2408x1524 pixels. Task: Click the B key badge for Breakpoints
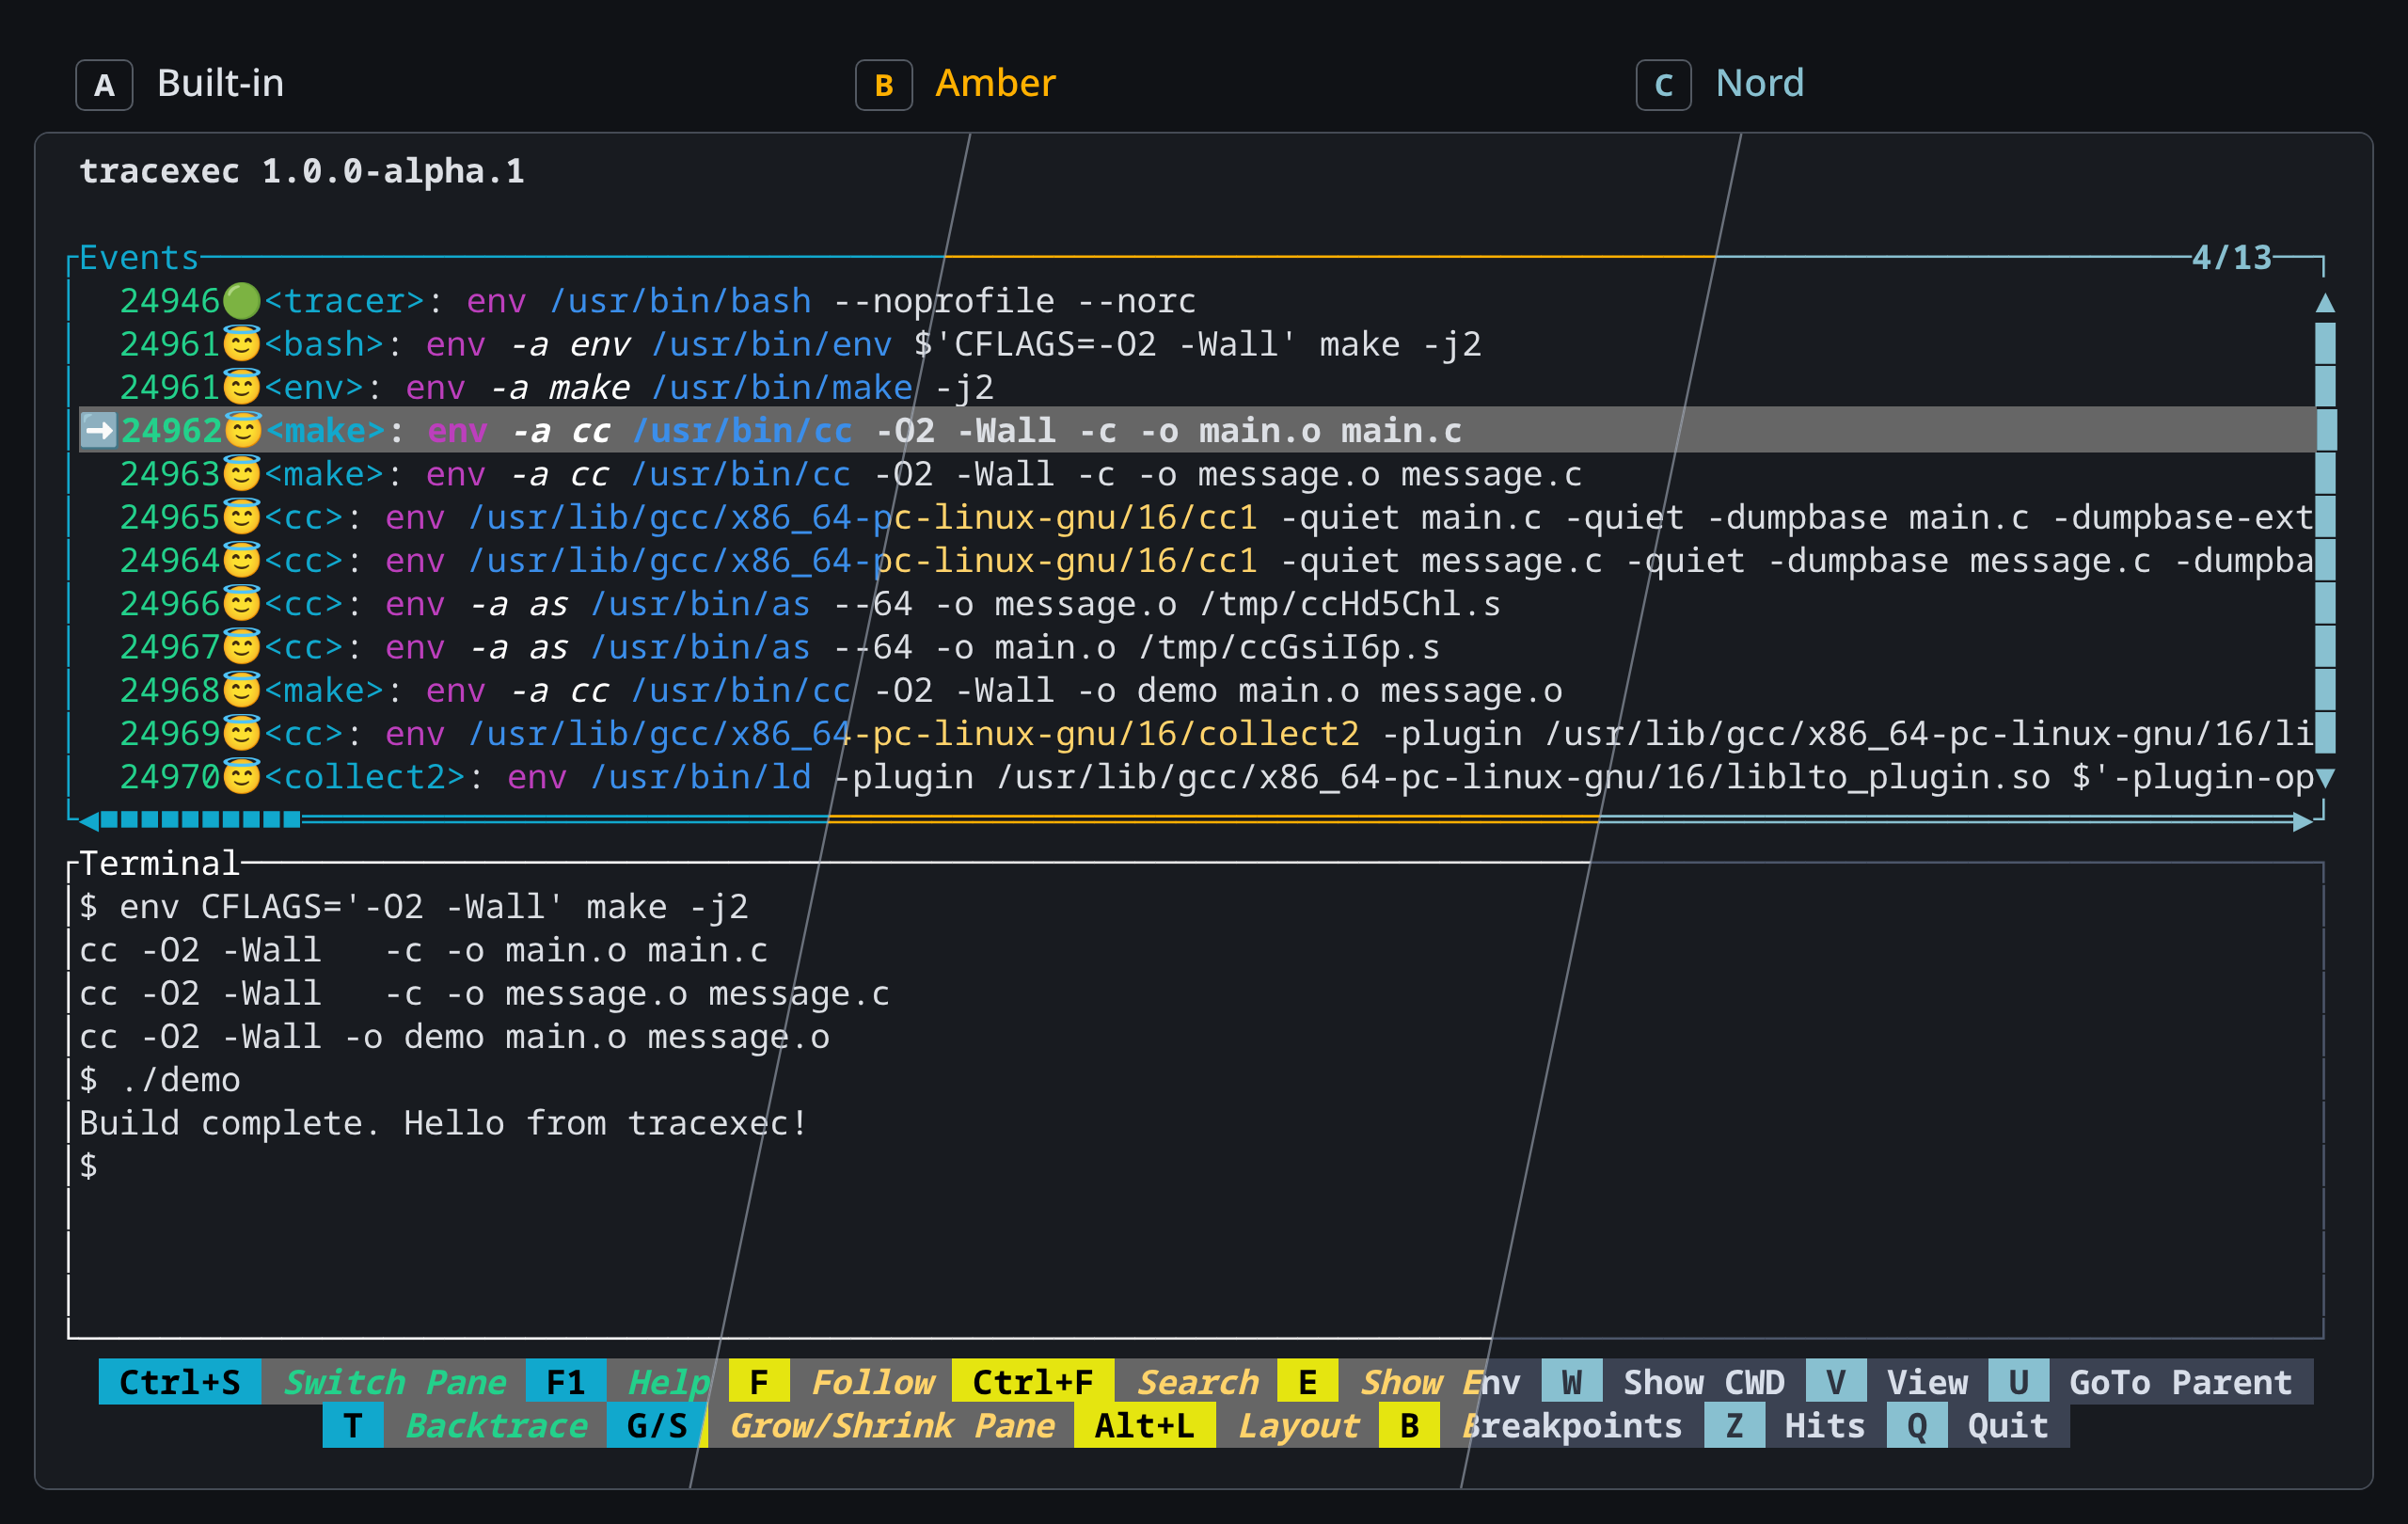[1409, 1425]
